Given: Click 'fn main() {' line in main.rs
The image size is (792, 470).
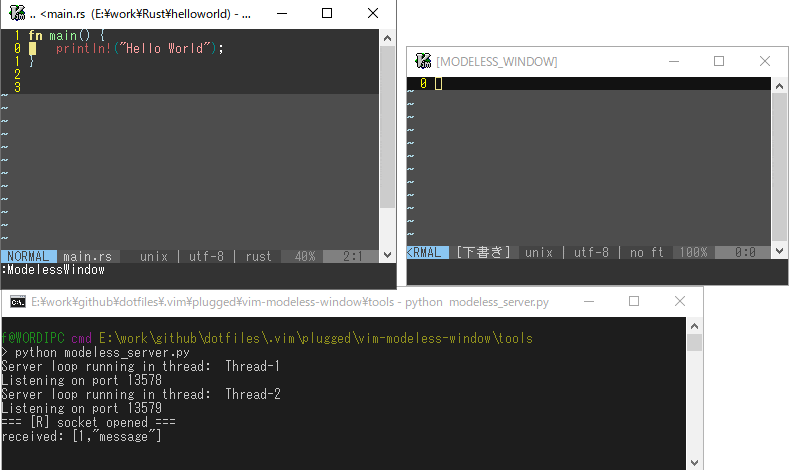Looking at the screenshot, I should point(66,35).
